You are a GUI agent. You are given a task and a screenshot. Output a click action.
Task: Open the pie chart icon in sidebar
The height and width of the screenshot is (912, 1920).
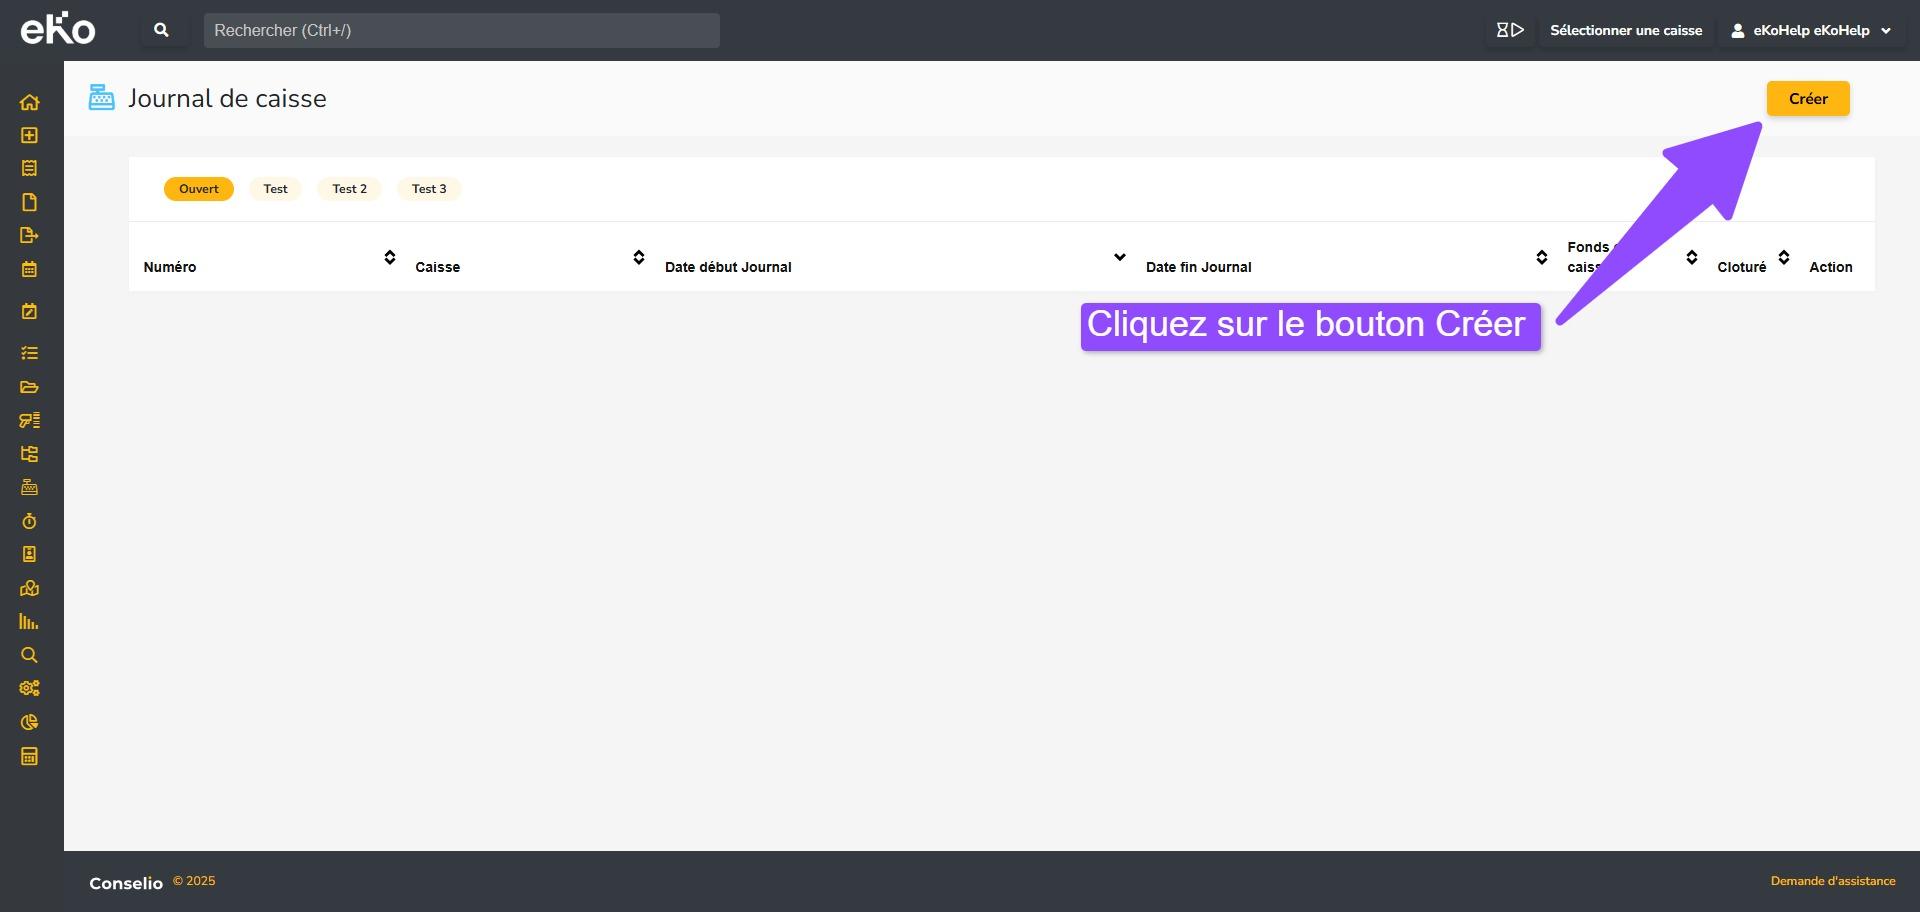(29, 722)
